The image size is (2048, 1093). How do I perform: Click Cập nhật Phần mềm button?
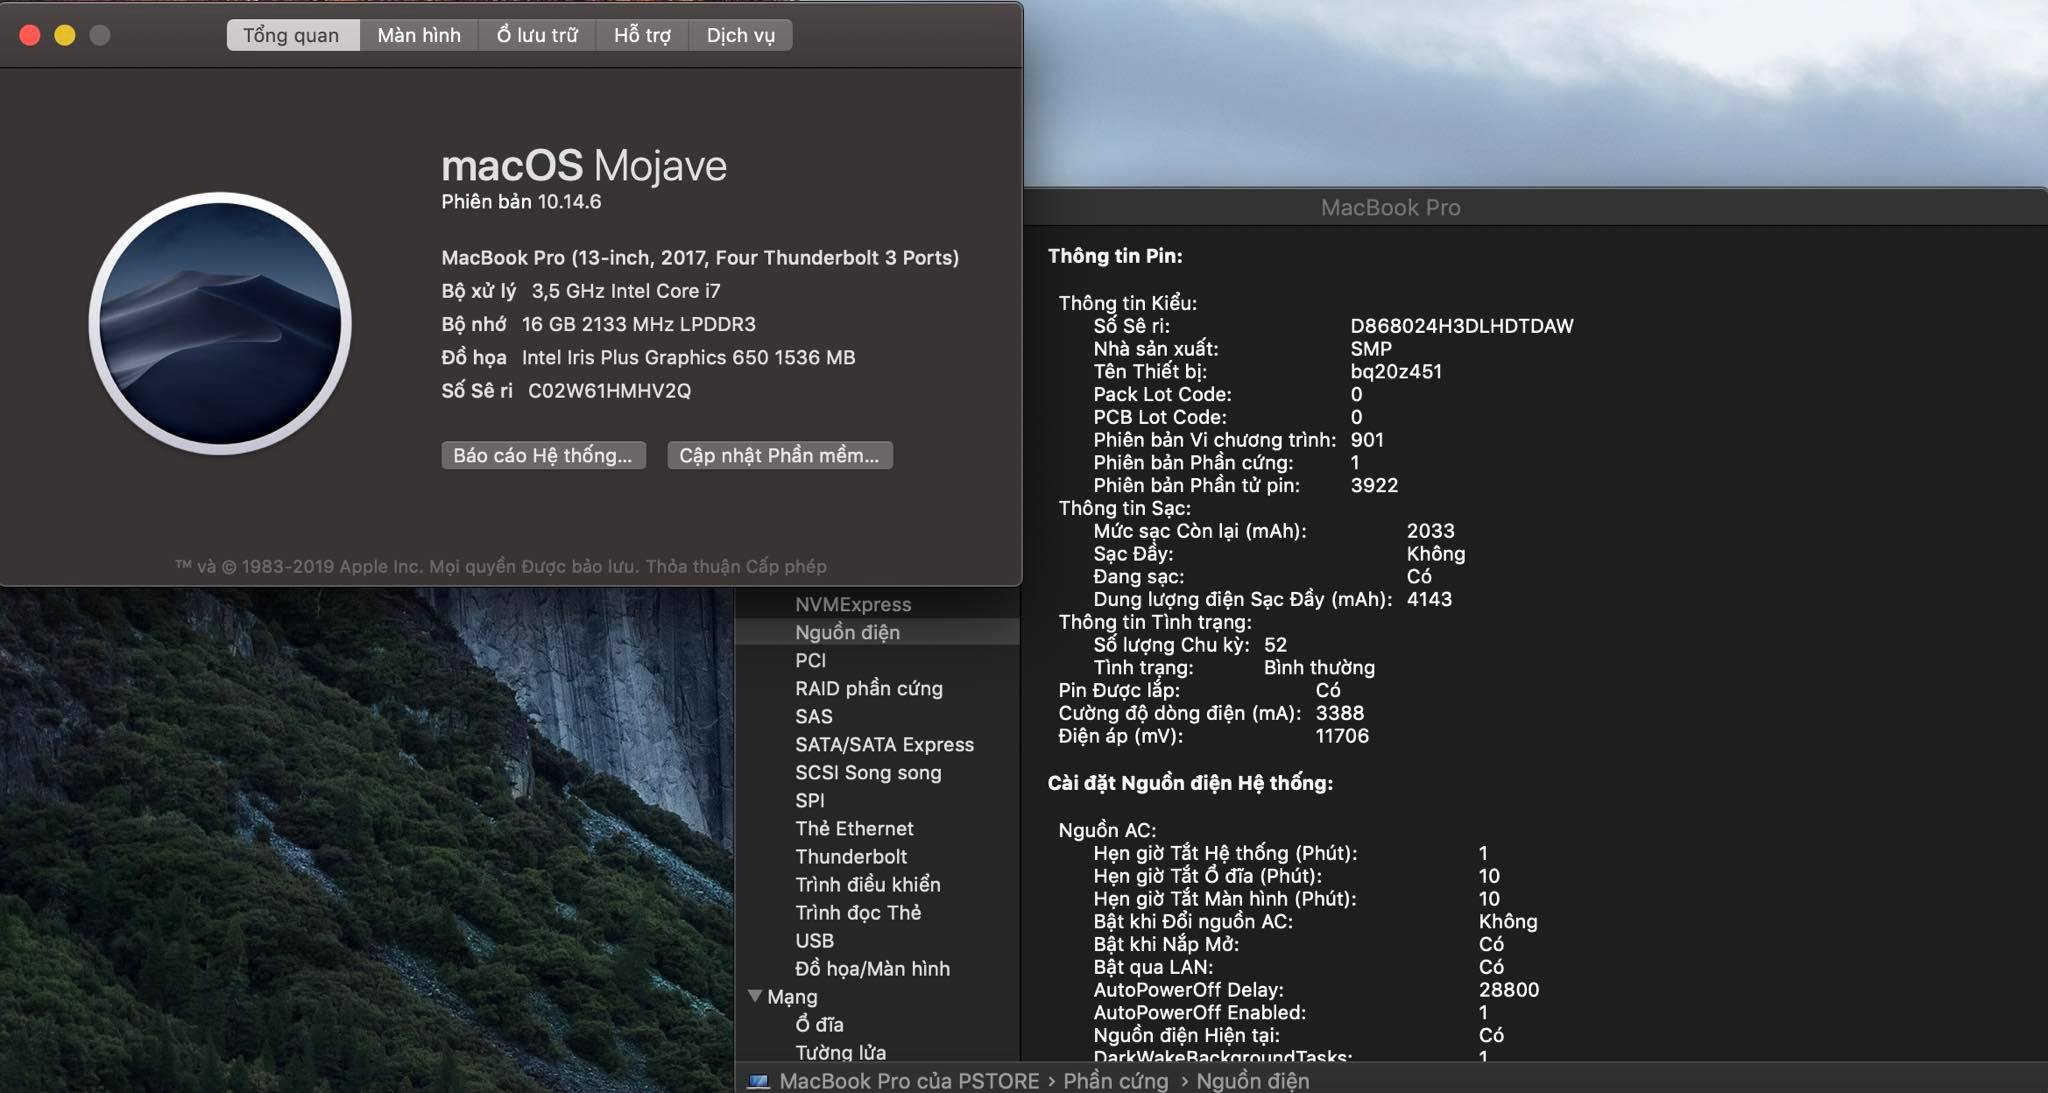pyautogui.click(x=779, y=455)
